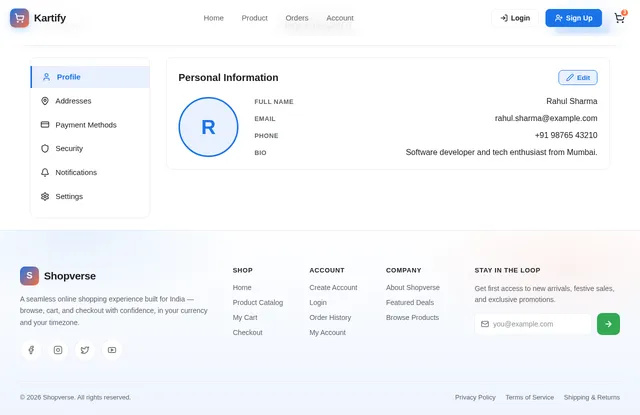Open the shopping cart icon in the header

(x=619, y=18)
